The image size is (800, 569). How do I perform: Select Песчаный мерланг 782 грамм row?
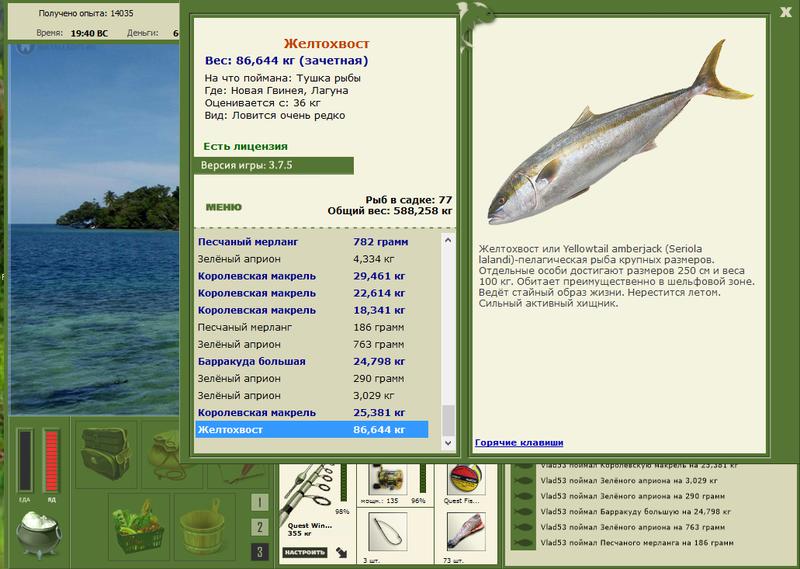pos(312,242)
